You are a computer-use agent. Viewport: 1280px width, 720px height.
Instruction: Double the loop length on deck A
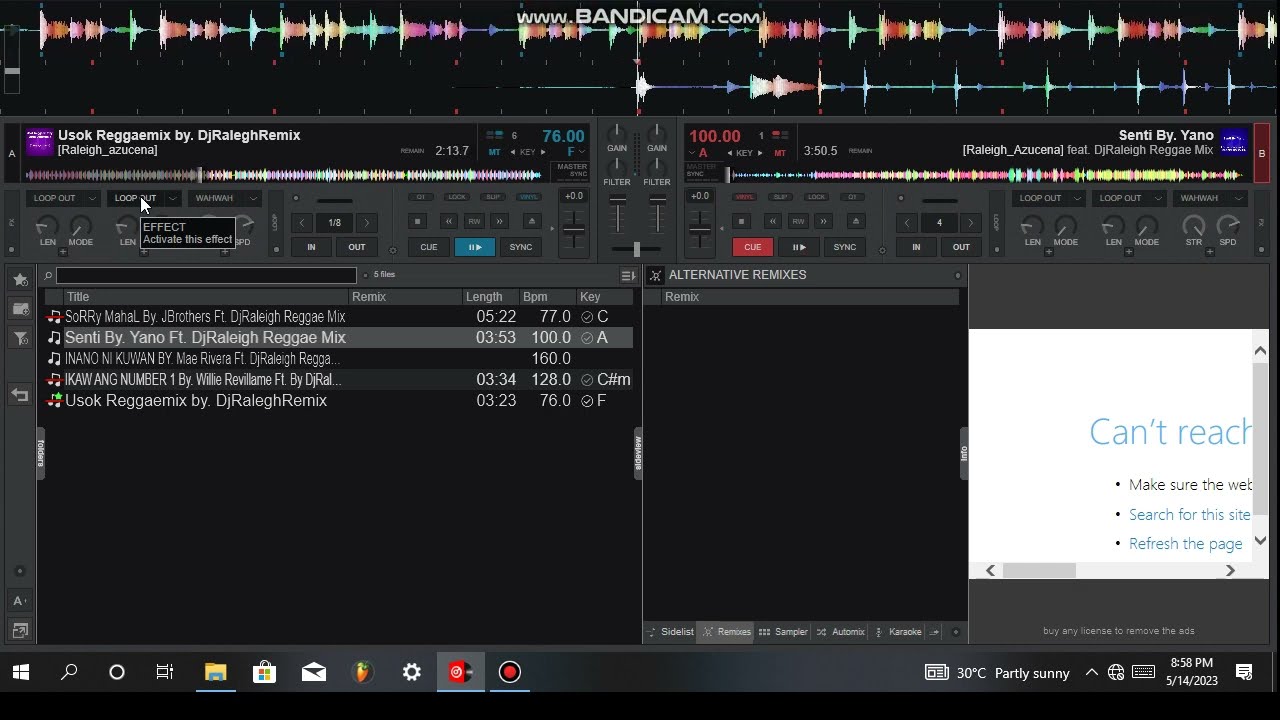pyautogui.click(x=366, y=223)
